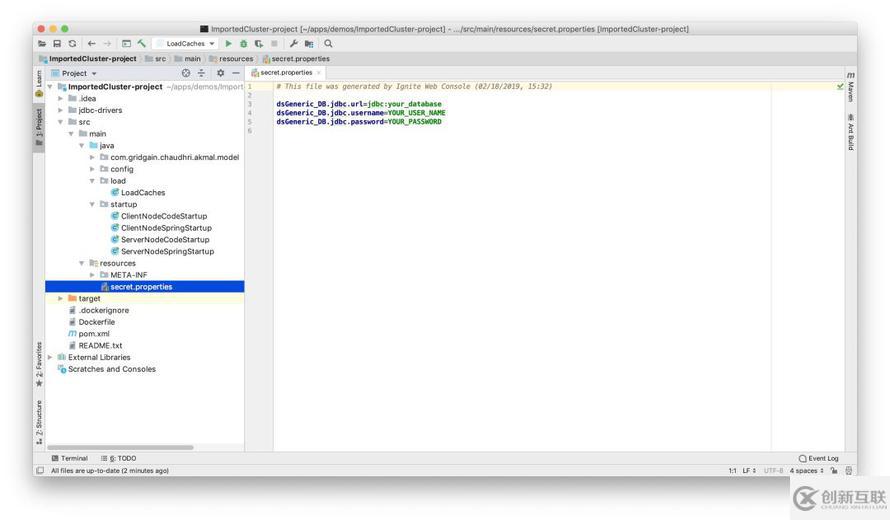Select pom.xml in project tree
The width and height of the screenshot is (890, 520).
pos(94,334)
